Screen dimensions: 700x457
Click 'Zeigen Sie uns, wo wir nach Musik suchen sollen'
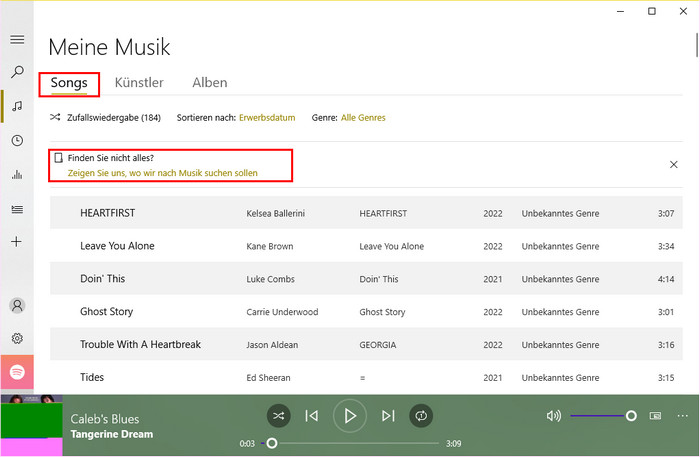(x=162, y=173)
